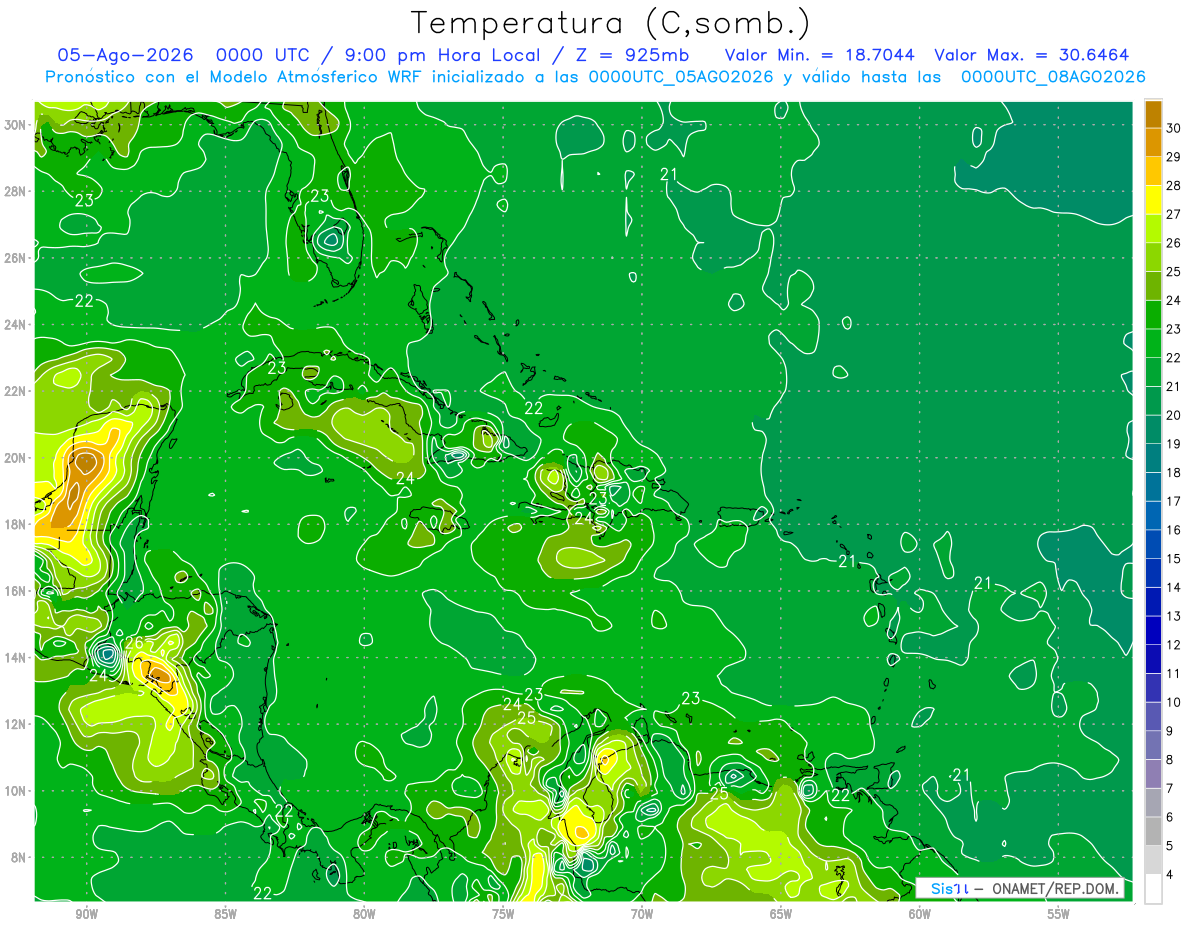
Task: Click the '10N' latitude axis label
Action: point(17,791)
